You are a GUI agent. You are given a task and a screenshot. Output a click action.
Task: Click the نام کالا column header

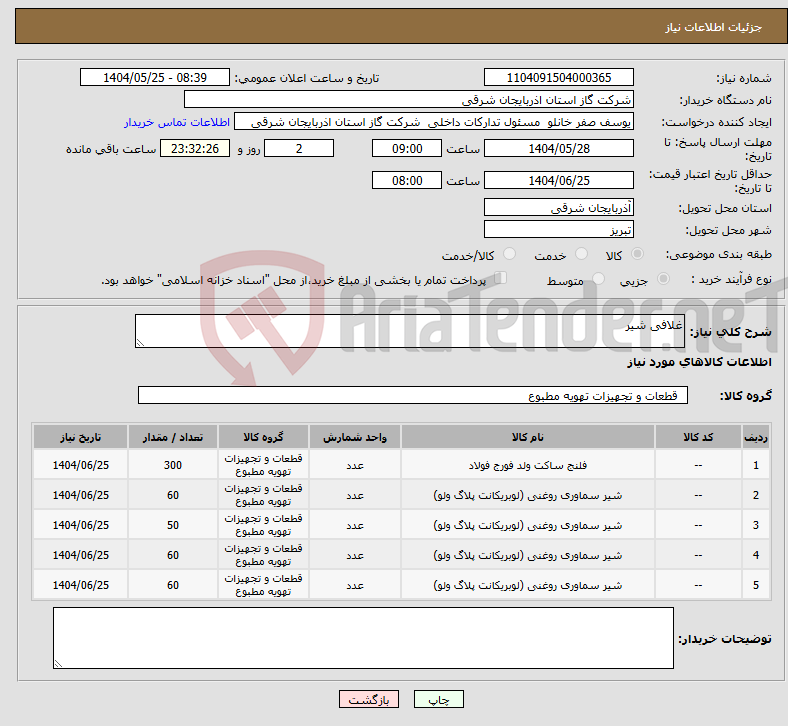coord(527,438)
